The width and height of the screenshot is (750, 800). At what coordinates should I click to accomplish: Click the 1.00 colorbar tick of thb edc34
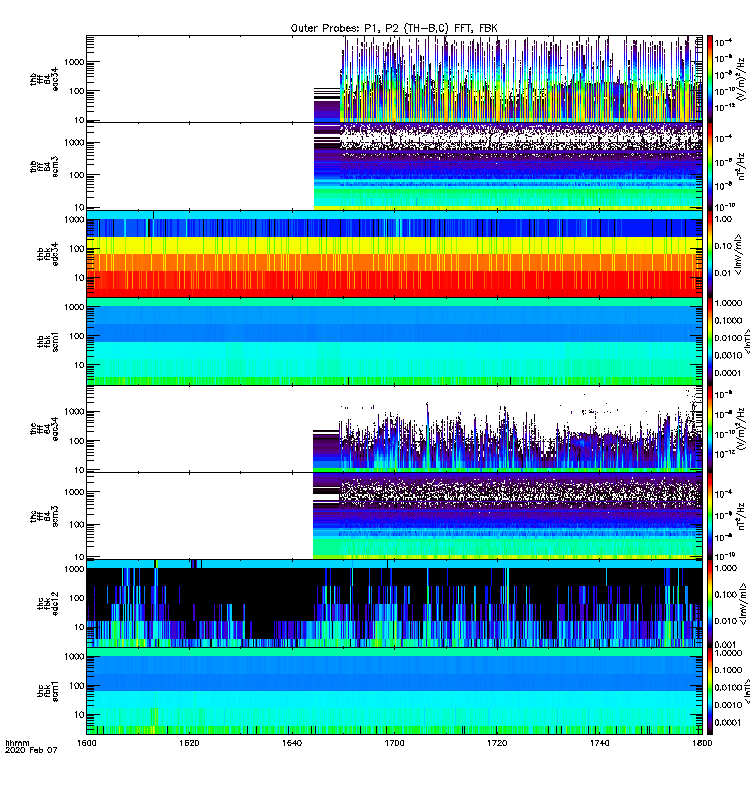pyautogui.click(x=723, y=219)
